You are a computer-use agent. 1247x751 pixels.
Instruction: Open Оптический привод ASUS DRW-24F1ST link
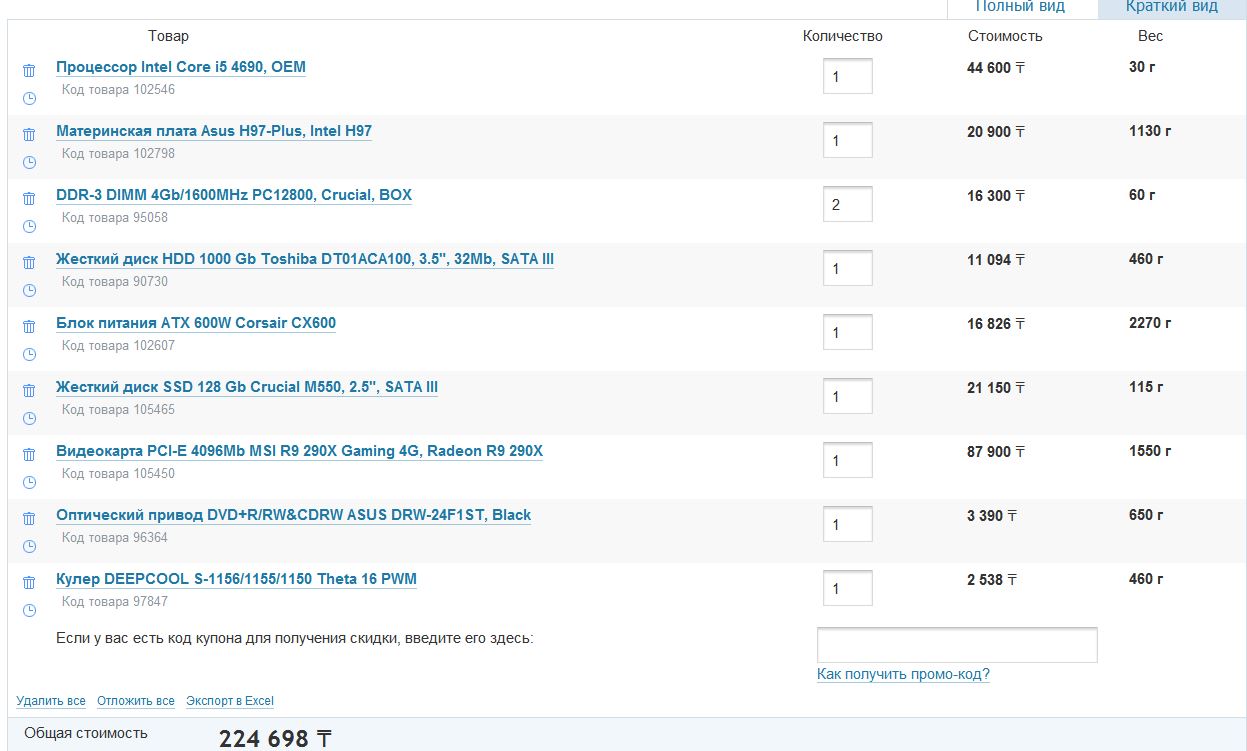point(293,515)
